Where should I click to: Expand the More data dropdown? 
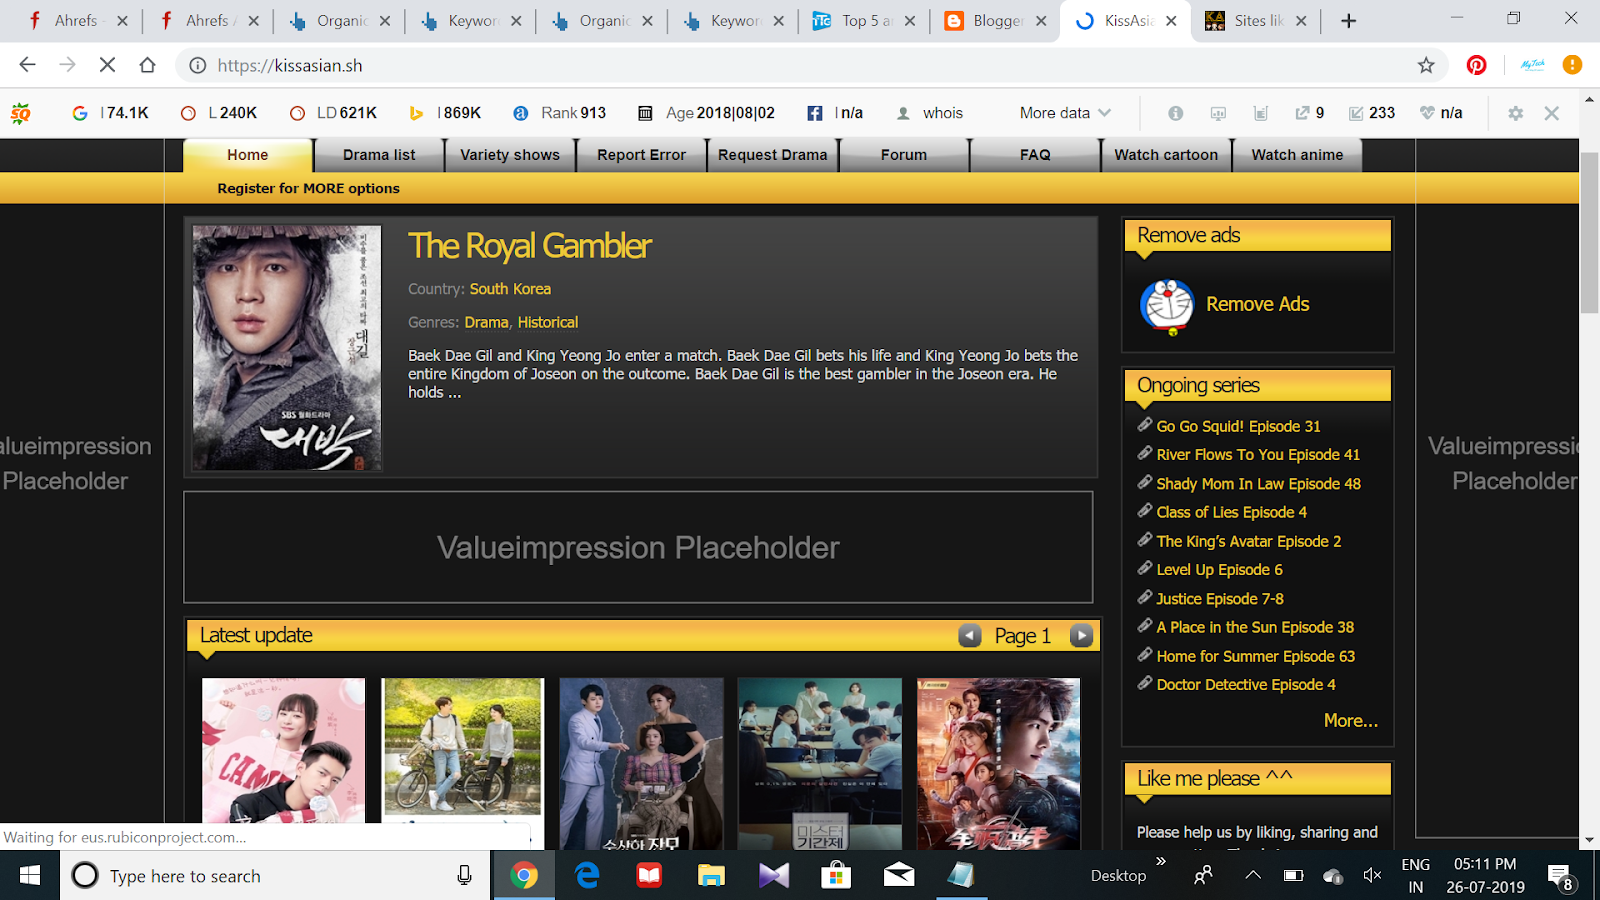click(x=1065, y=113)
